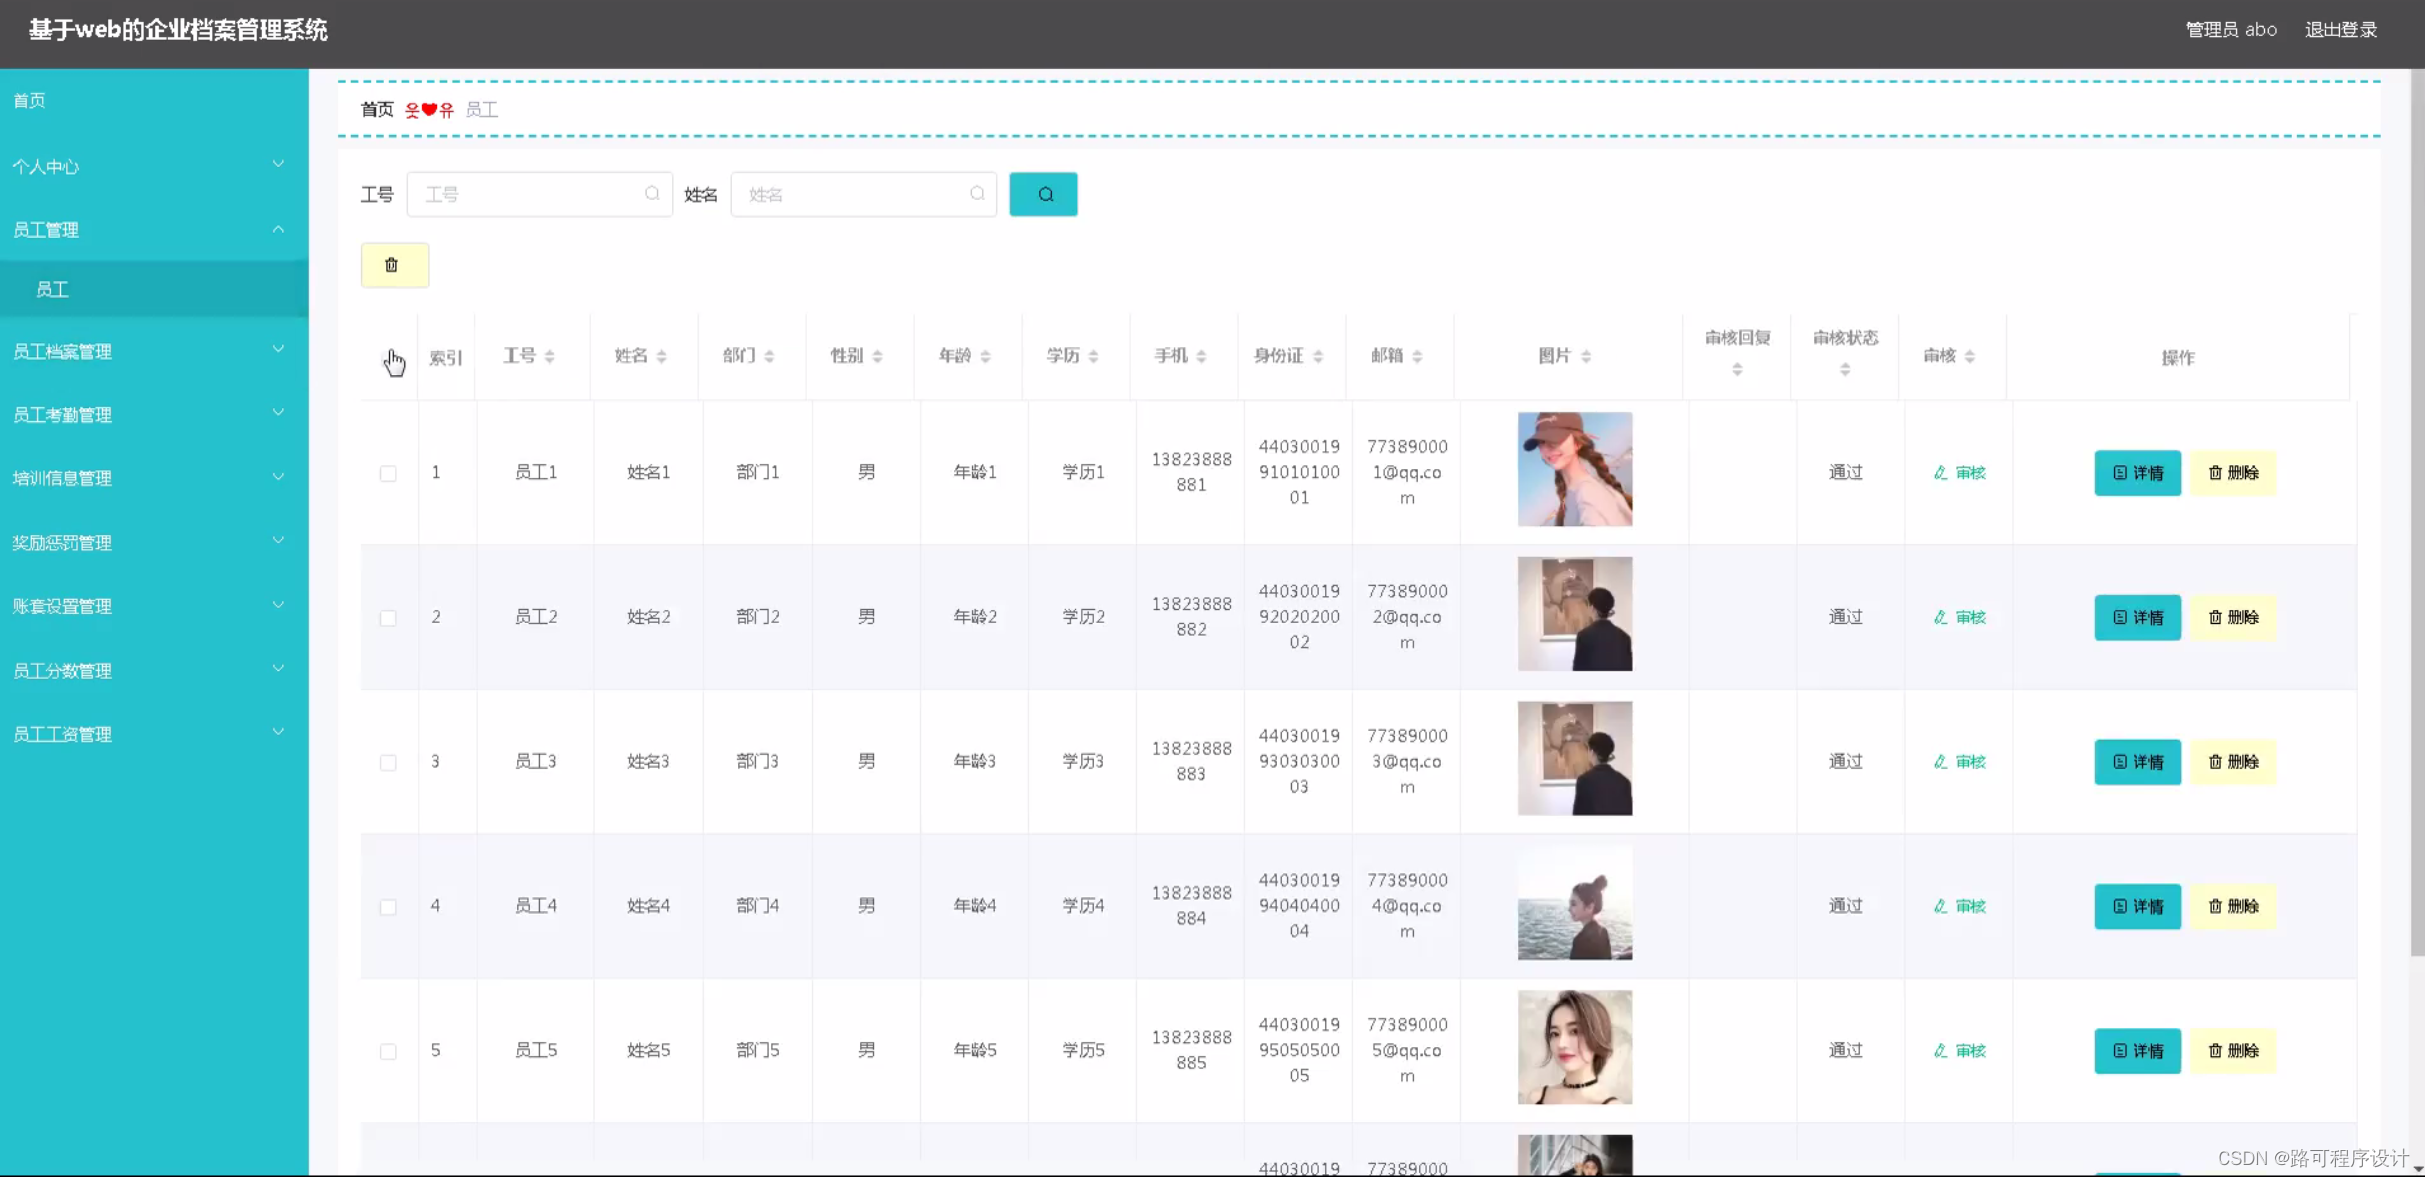Collapse the 员工管理 sidebar section
Screen dimensions: 2425x1177
pyautogui.click(x=150, y=230)
